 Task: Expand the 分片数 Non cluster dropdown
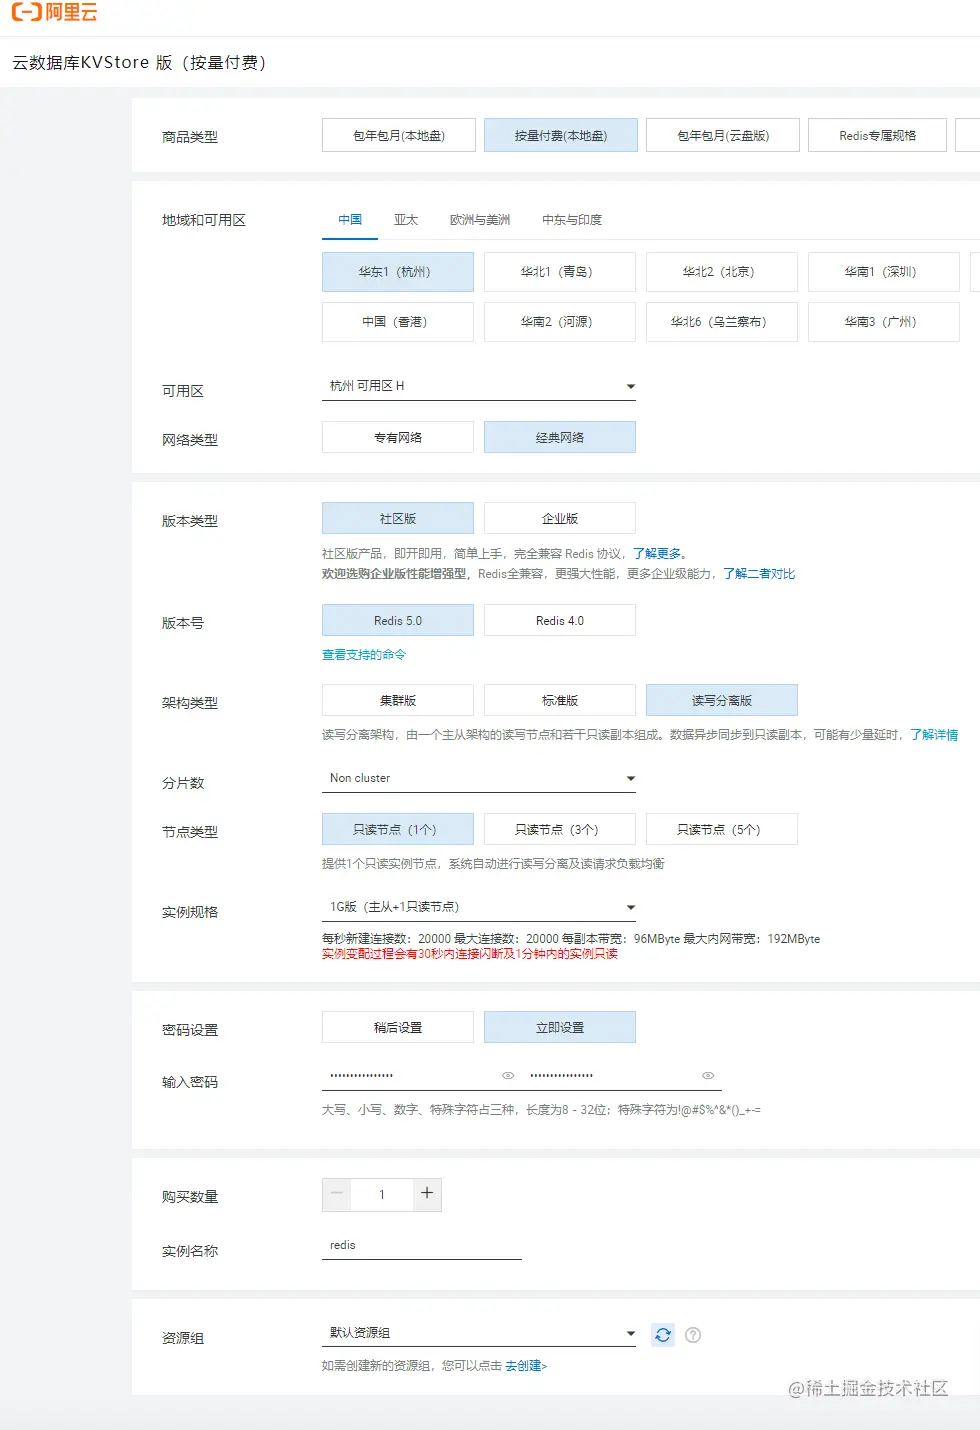click(x=479, y=778)
